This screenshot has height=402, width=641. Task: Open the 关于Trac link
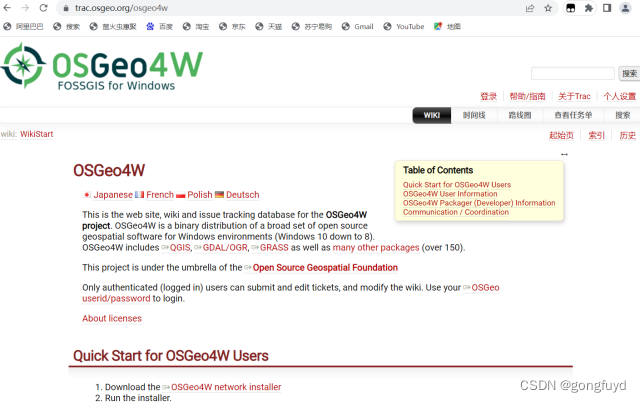[574, 97]
